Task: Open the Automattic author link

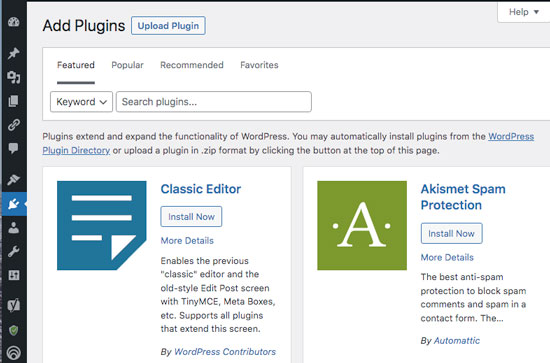Action: pos(457,341)
